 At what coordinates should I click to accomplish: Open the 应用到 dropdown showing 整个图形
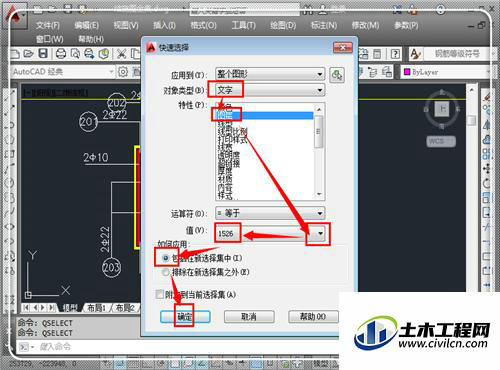click(270, 74)
